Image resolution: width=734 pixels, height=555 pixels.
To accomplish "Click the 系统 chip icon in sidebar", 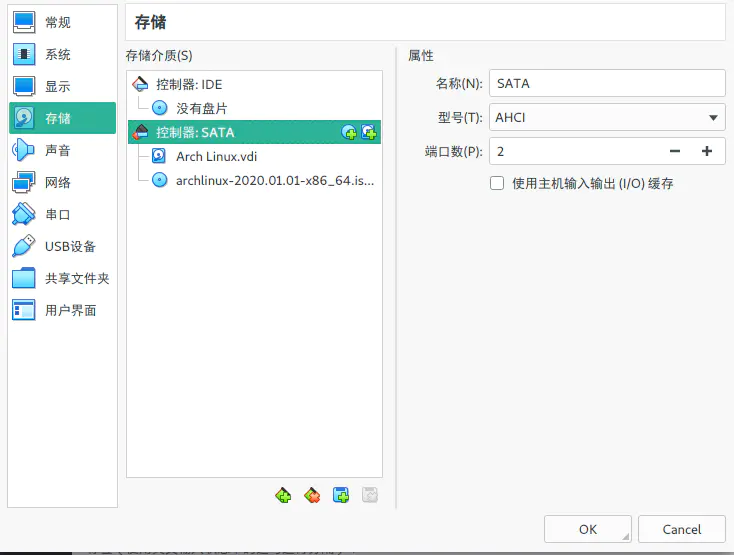I will (23, 54).
